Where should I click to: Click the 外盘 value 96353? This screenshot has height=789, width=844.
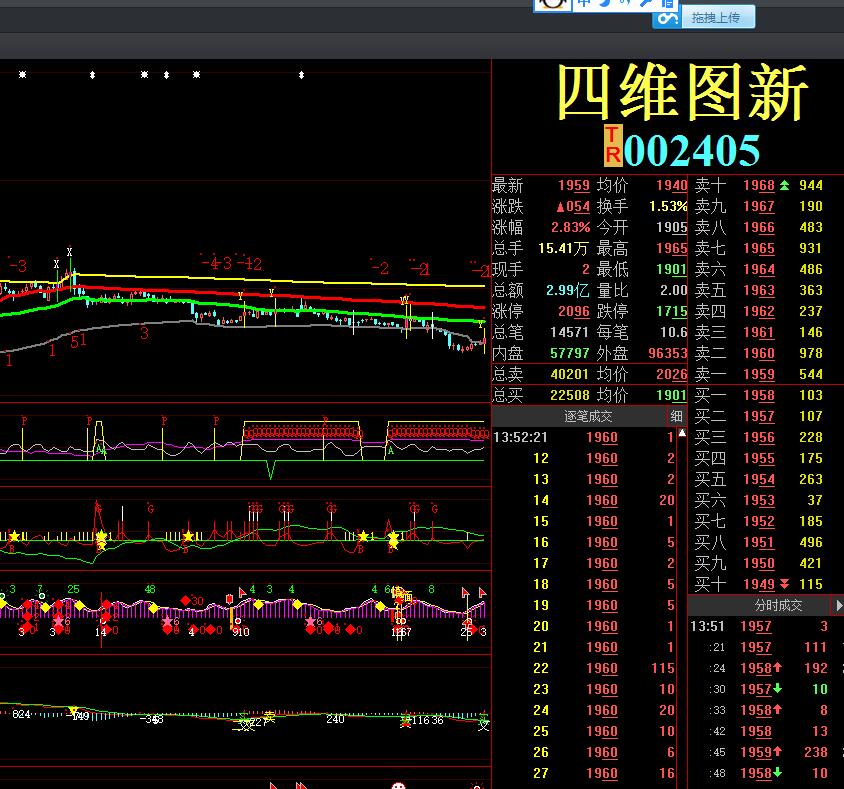click(x=667, y=354)
